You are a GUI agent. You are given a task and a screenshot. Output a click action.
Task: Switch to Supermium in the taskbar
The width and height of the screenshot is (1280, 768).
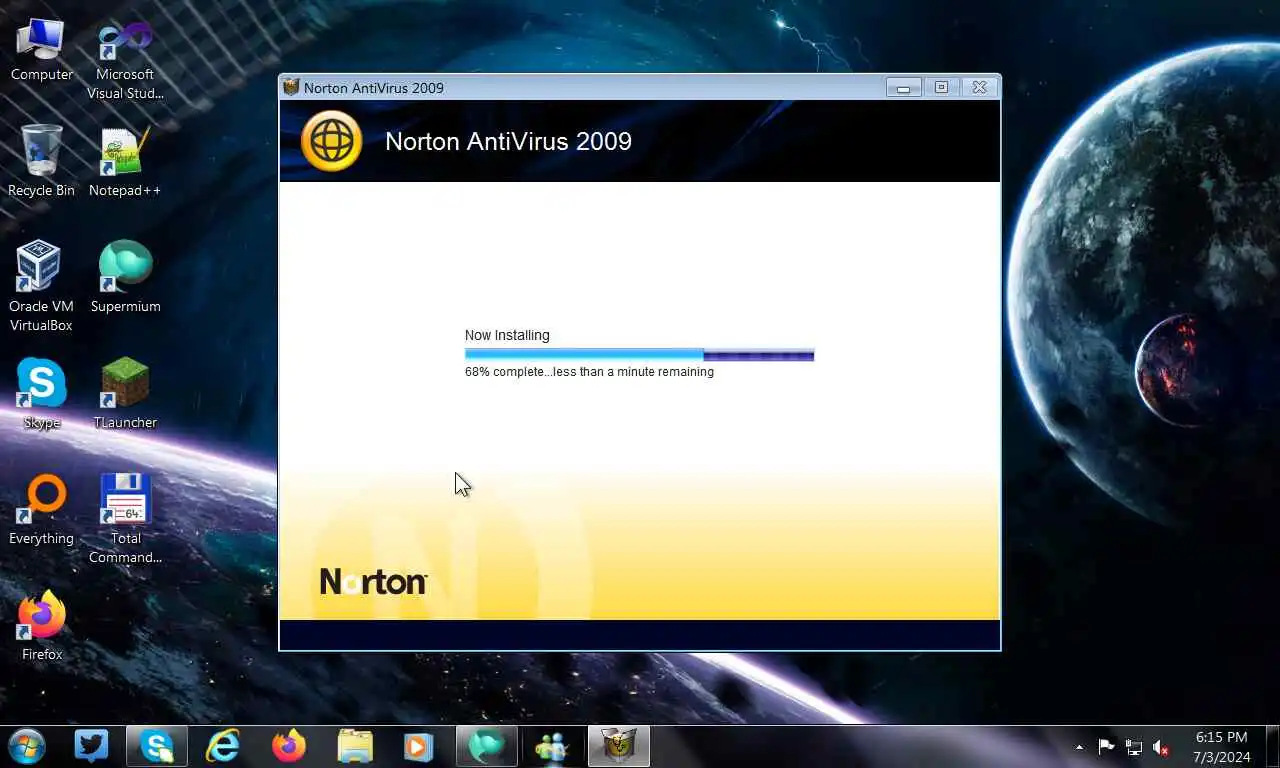click(x=487, y=746)
